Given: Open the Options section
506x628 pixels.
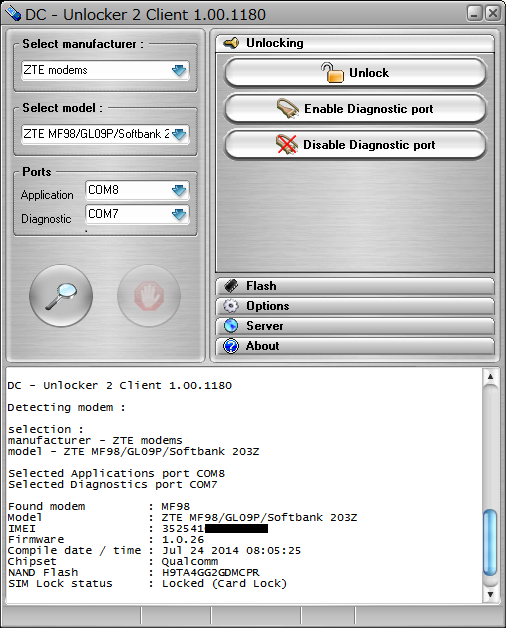Looking at the screenshot, I should tap(355, 306).
